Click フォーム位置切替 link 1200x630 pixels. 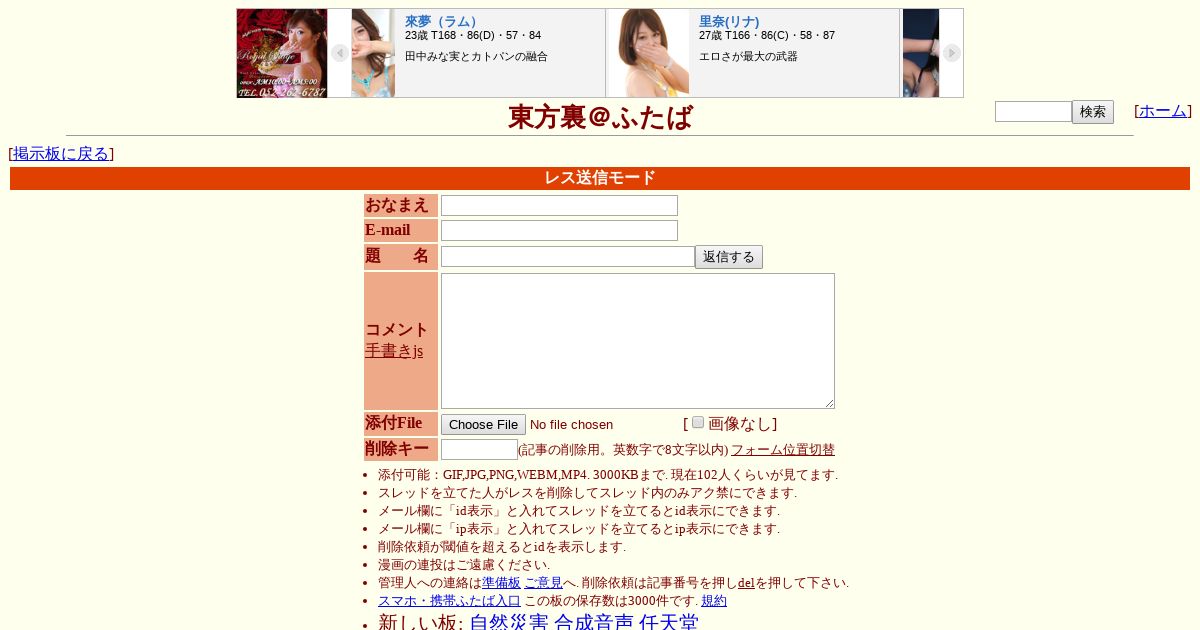[x=783, y=450]
